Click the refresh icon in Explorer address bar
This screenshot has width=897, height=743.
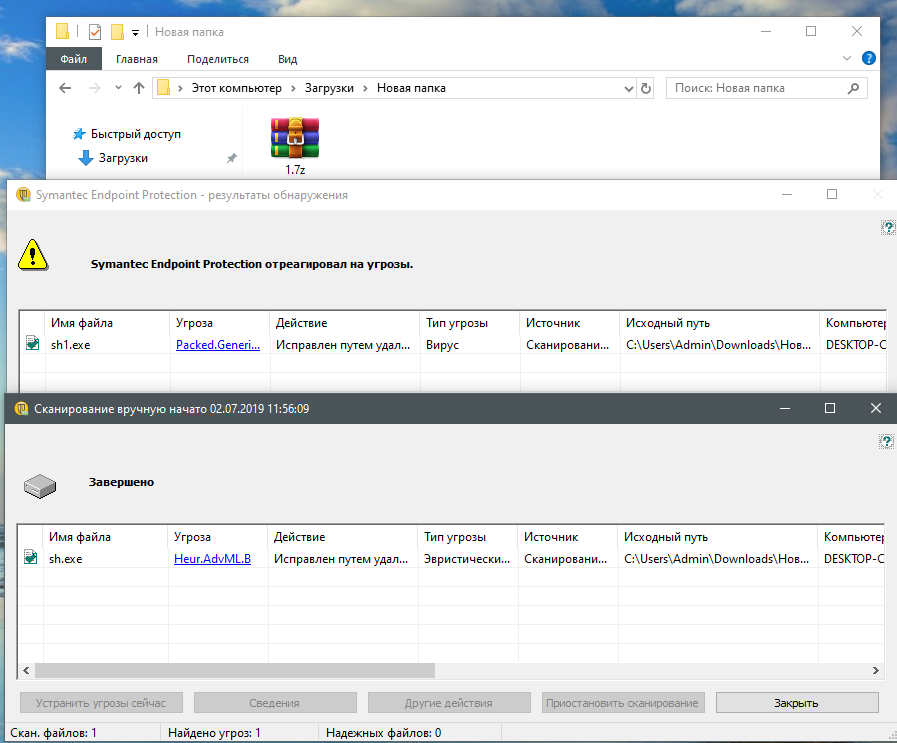click(x=646, y=89)
